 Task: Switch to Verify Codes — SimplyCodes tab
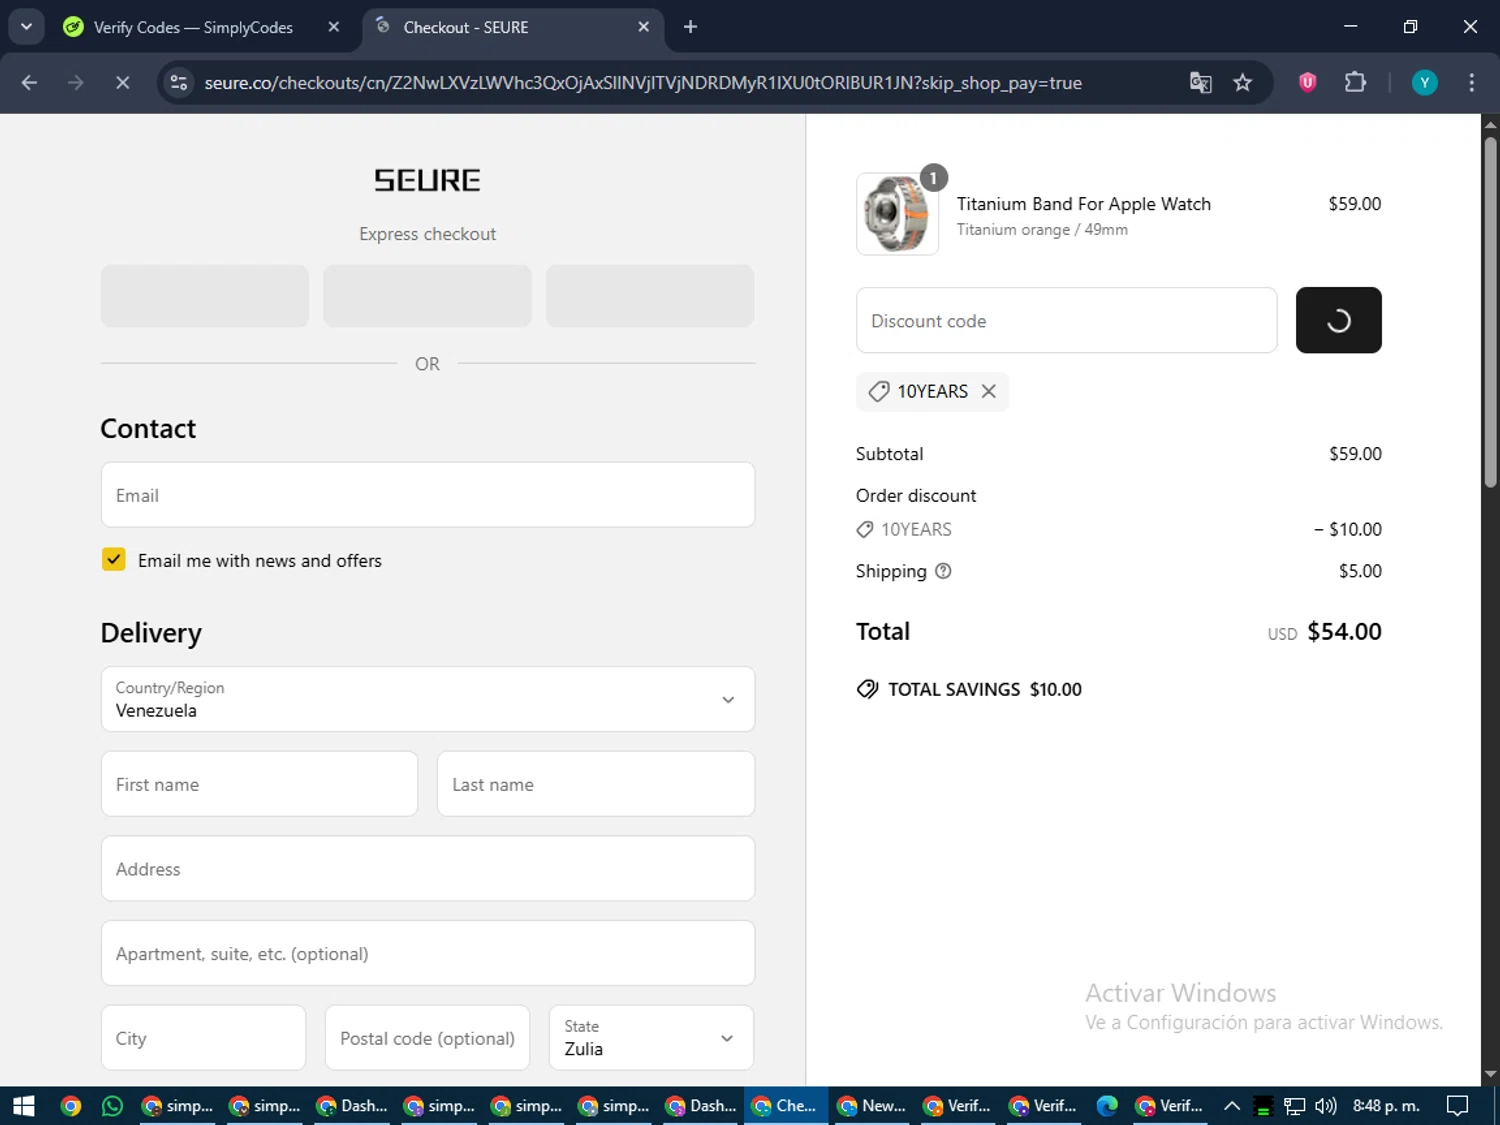193,27
